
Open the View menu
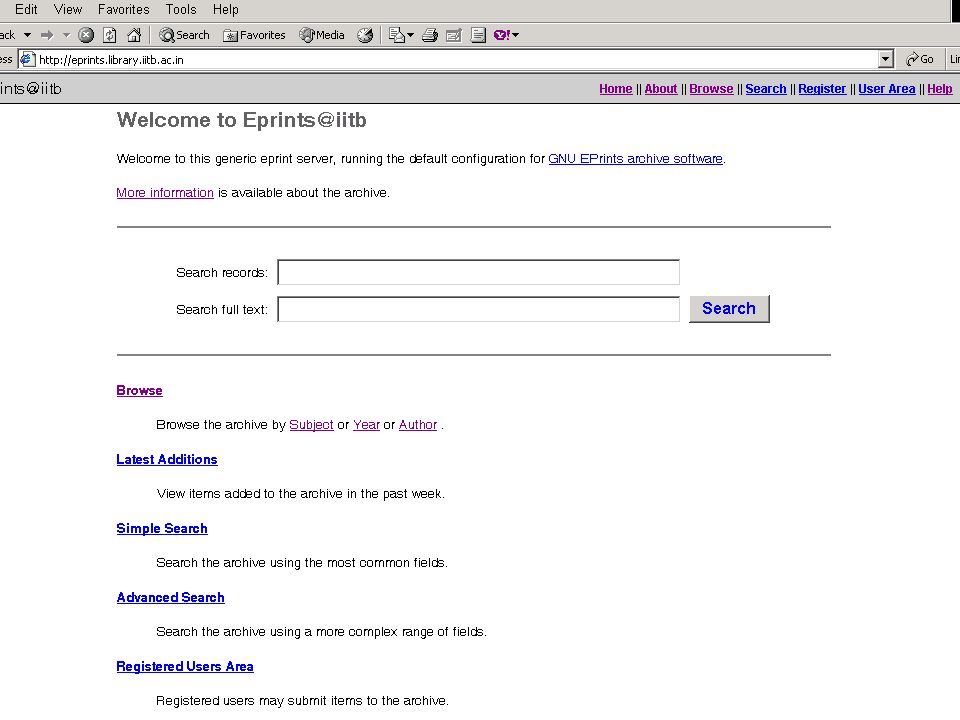67,9
